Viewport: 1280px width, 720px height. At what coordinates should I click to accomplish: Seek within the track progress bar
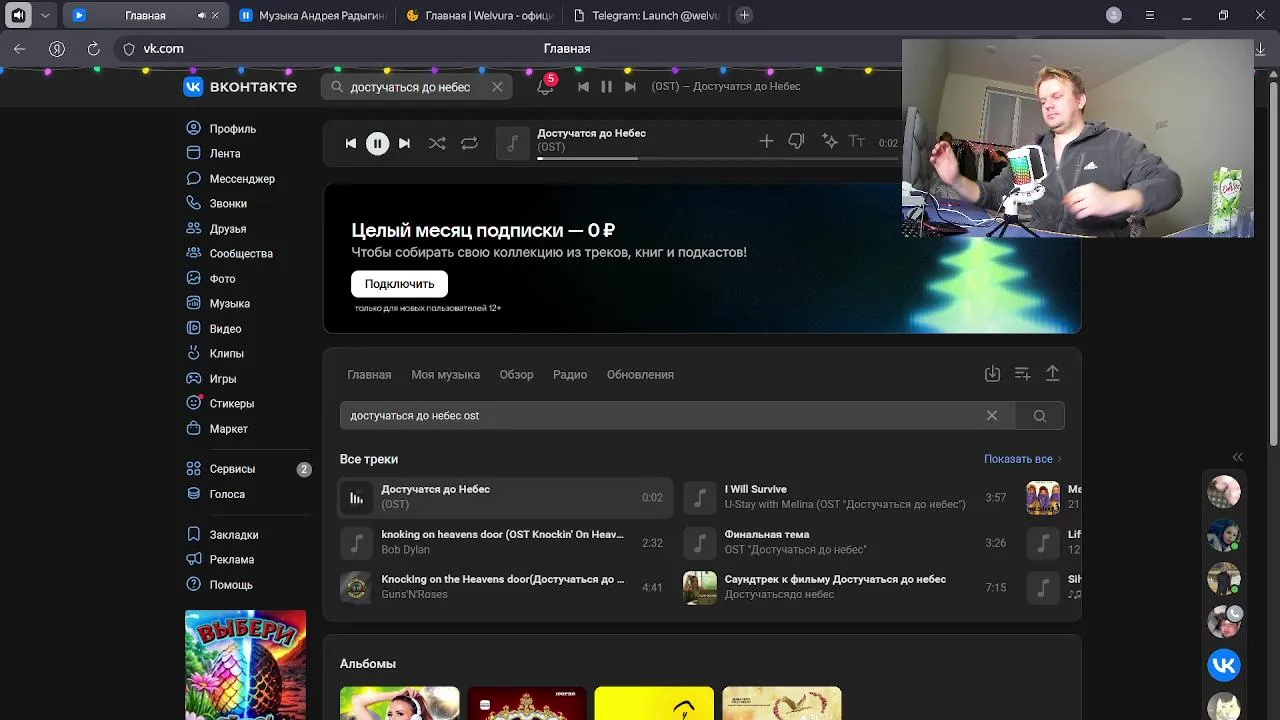click(718, 158)
